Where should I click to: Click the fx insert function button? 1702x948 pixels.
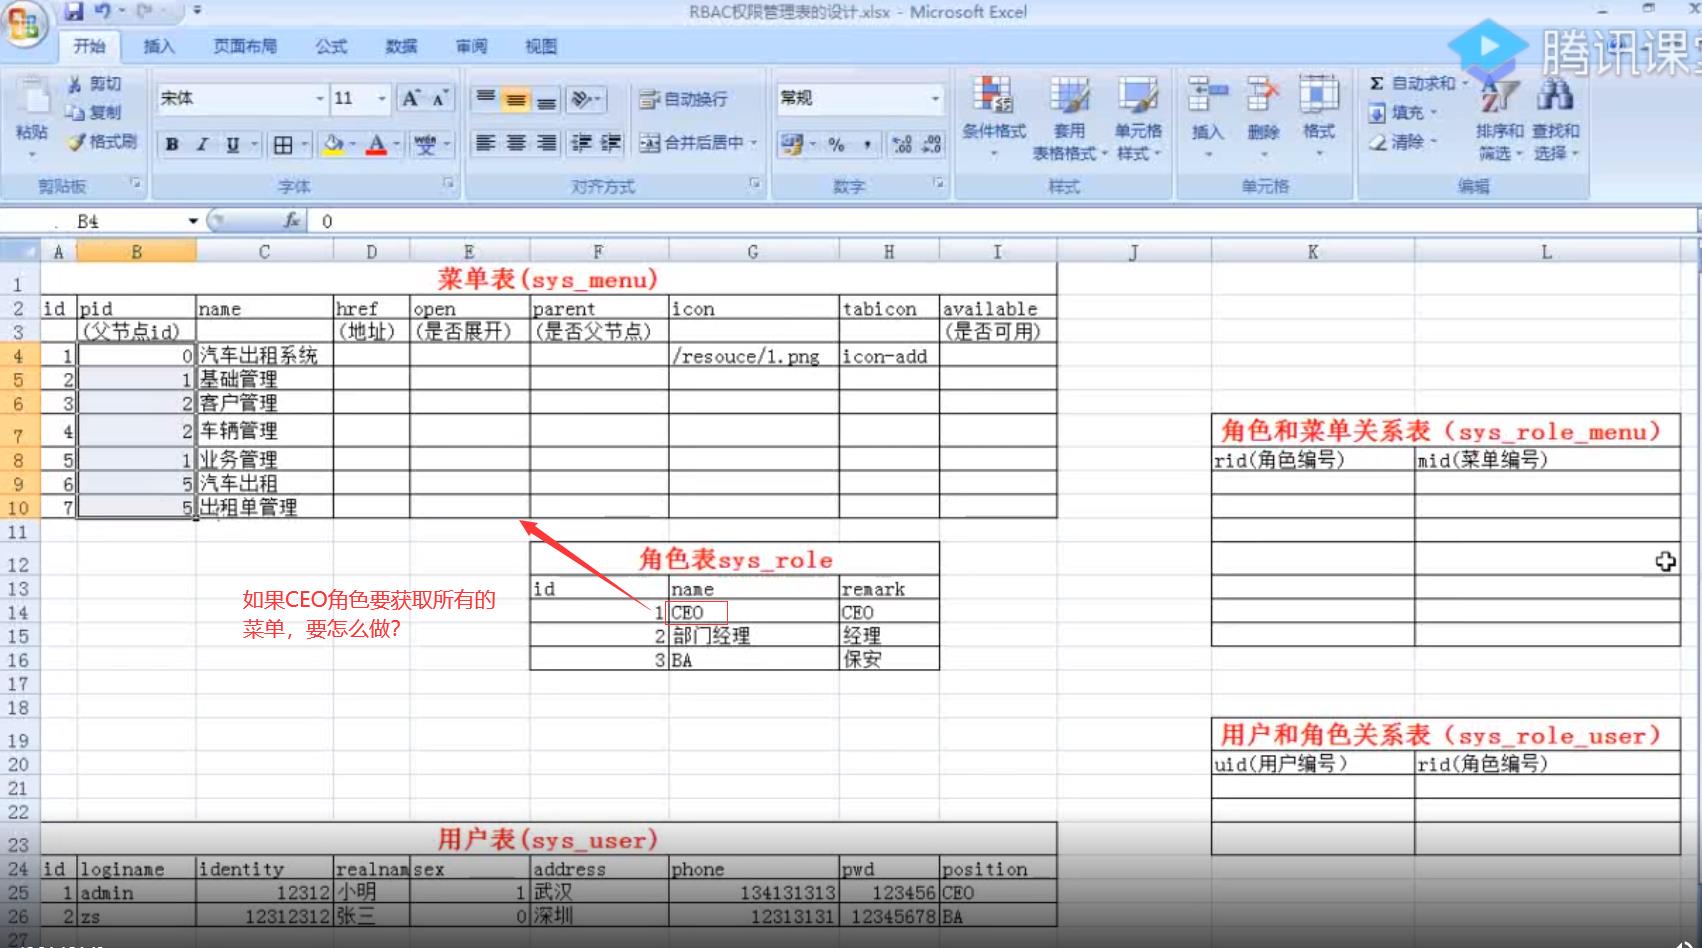tap(291, 221)
